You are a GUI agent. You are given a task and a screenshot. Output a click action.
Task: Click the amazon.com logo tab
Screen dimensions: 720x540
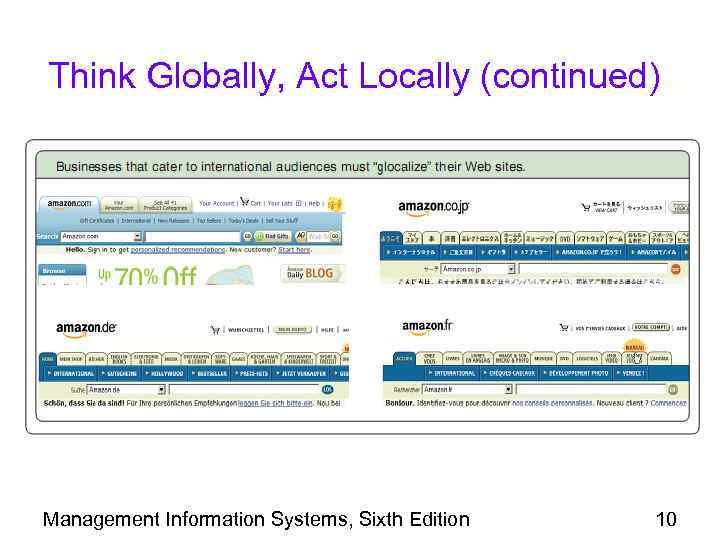click(70, 203)
